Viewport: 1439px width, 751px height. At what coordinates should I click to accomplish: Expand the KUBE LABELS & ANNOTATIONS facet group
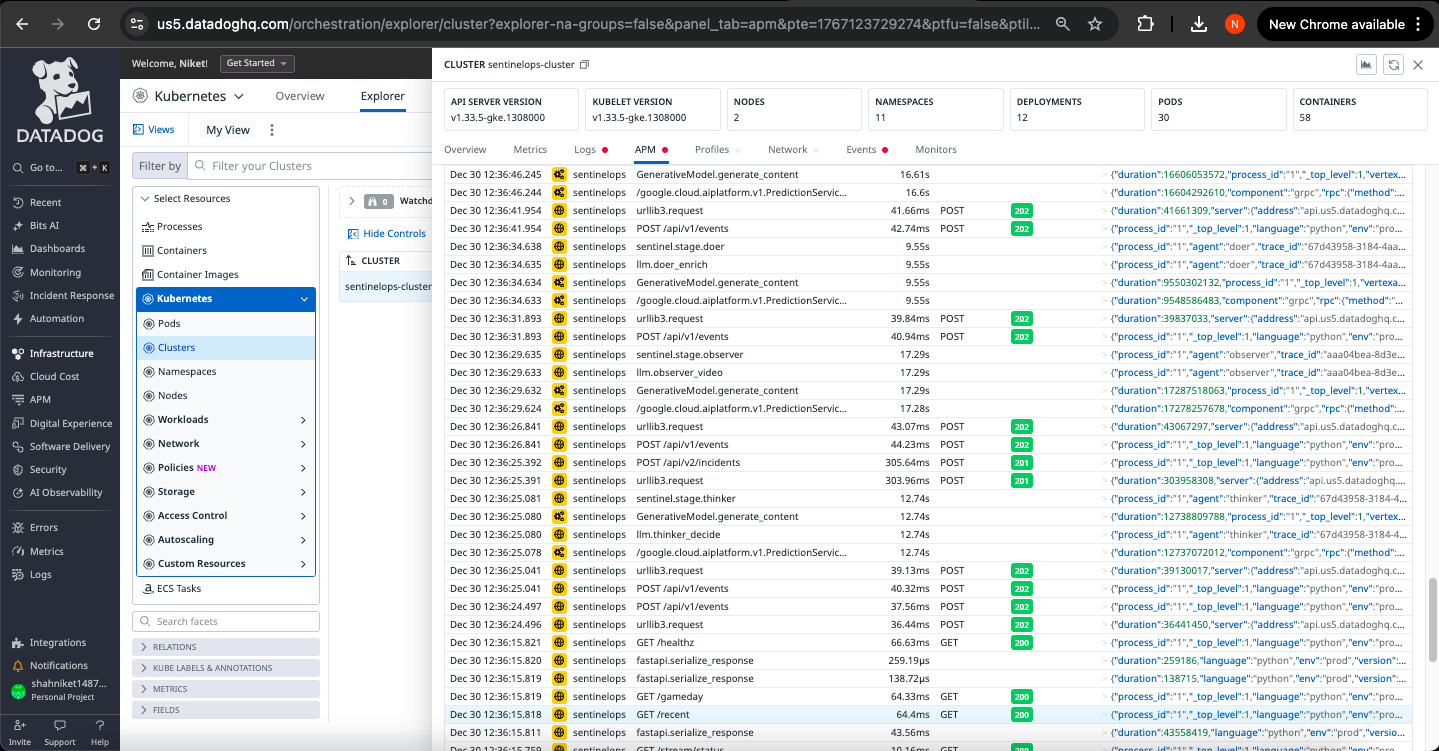coord(226,668)
